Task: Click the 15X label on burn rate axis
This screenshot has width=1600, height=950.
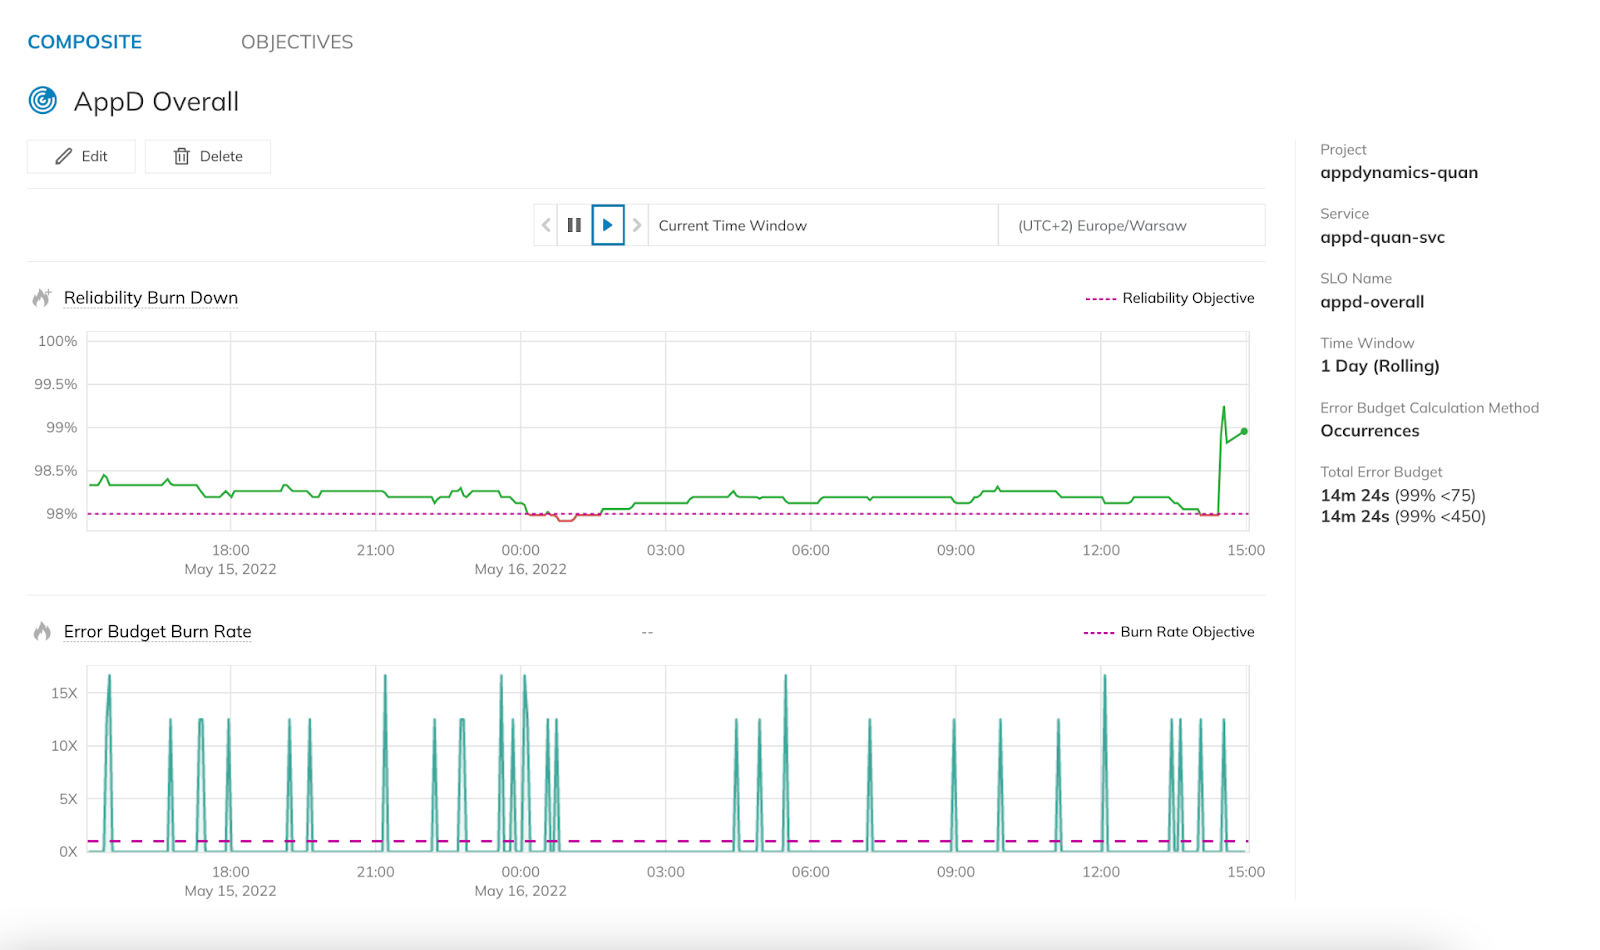Action: pos(64,693)
